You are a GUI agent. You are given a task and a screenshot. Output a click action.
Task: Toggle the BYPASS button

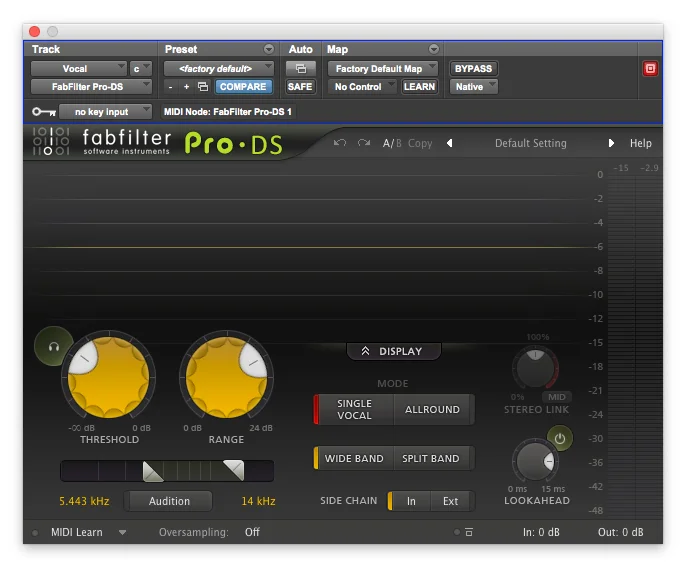474,69
